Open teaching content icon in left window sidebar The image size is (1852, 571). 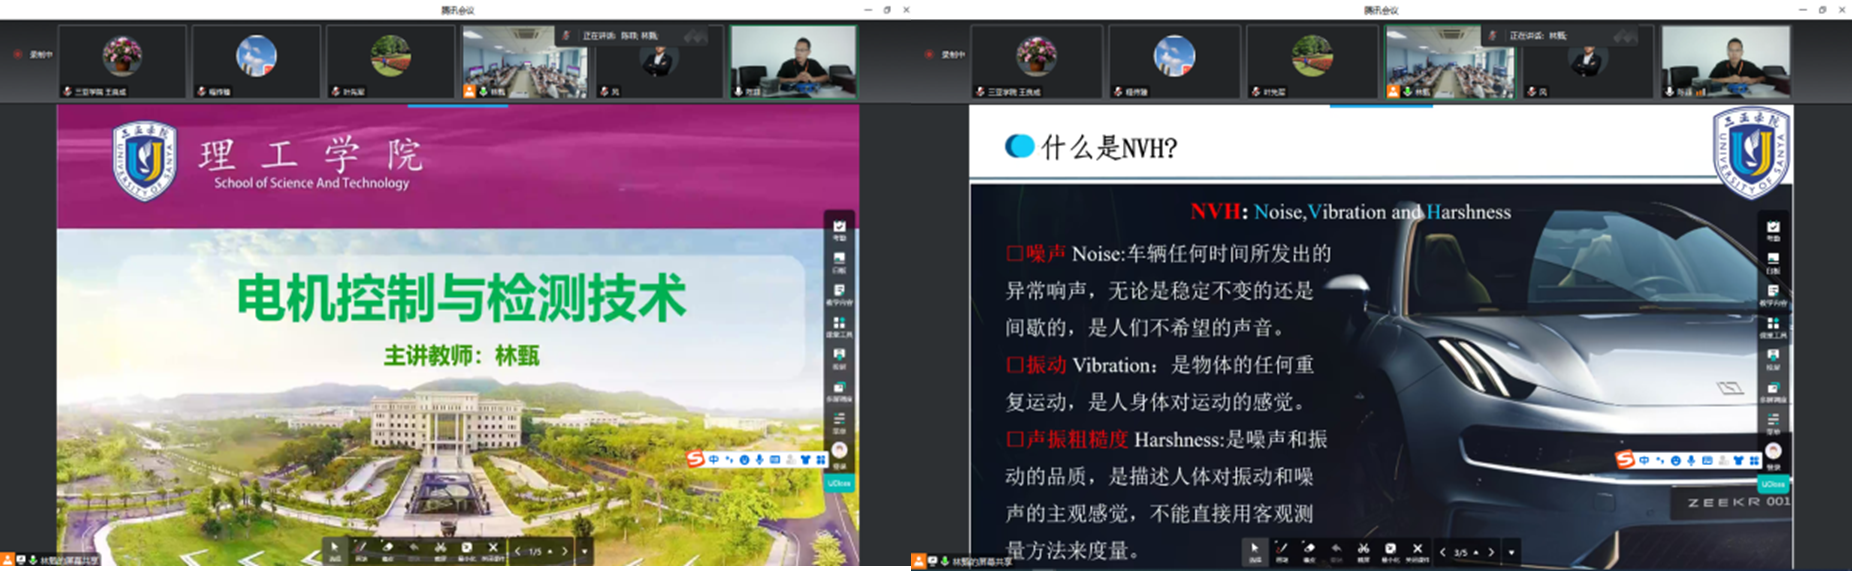click(839, 294)
